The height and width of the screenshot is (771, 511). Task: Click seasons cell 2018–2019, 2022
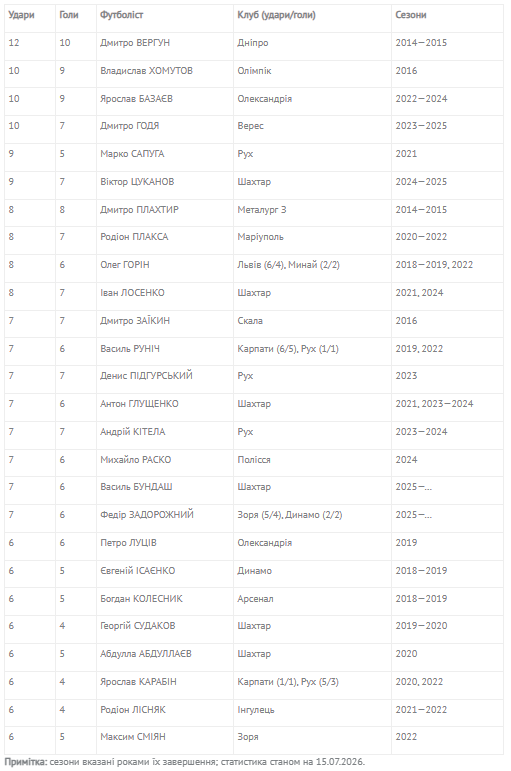click(x=434, y=265)
